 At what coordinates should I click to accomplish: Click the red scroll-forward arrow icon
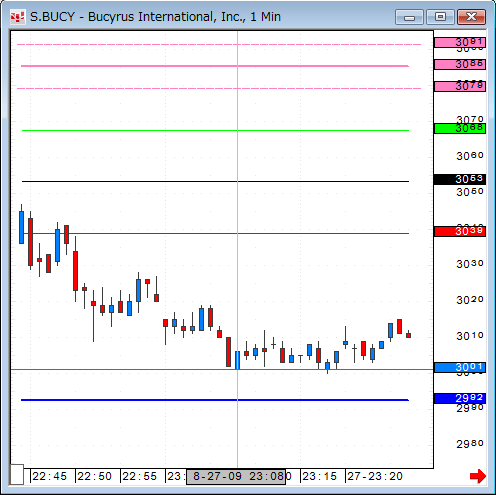click(478, 476)
